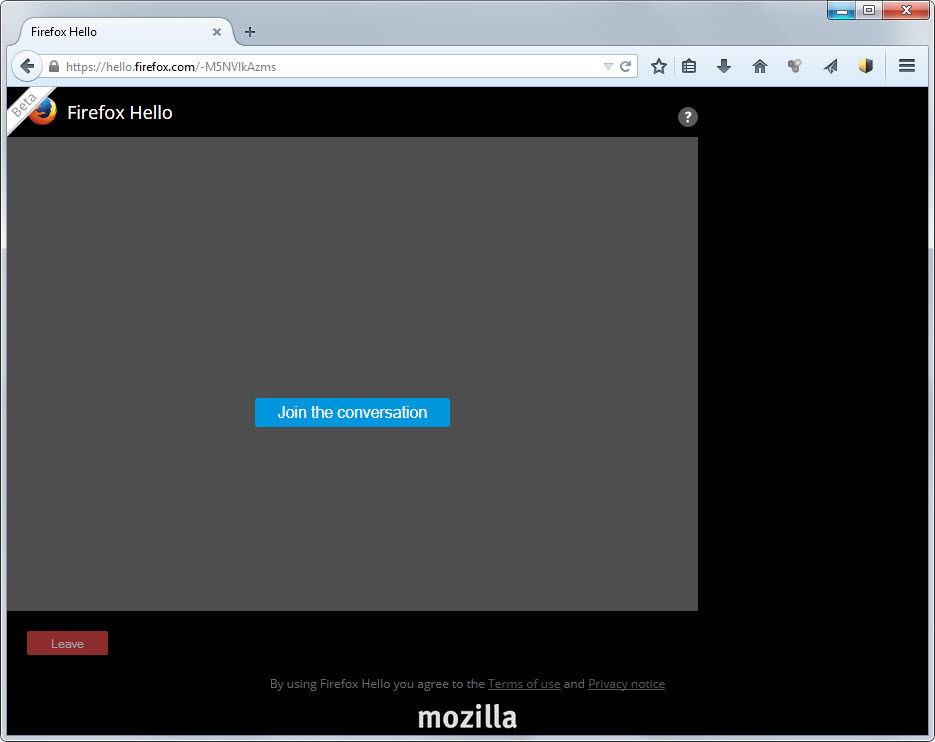Click the yellow shield toolbar icon

[866, 66]
